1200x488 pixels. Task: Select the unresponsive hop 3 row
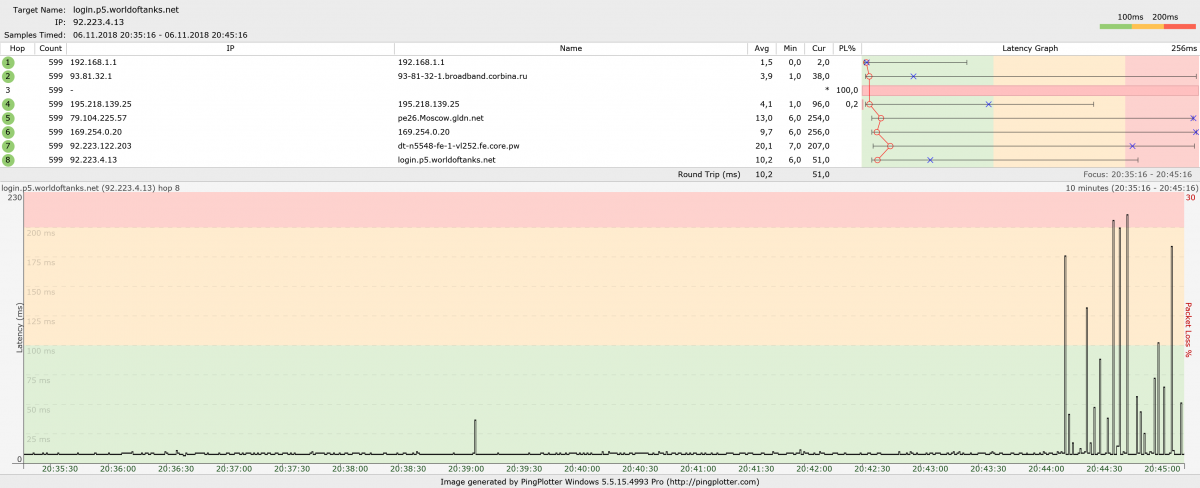[431, 90]
